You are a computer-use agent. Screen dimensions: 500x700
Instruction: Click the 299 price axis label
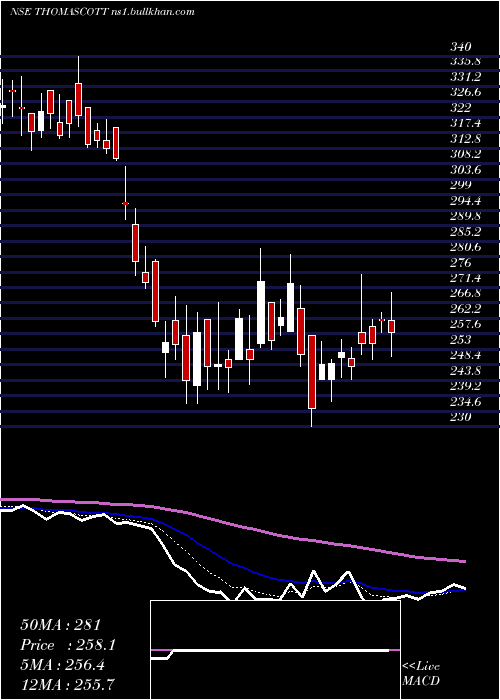(x=461, y=185)
